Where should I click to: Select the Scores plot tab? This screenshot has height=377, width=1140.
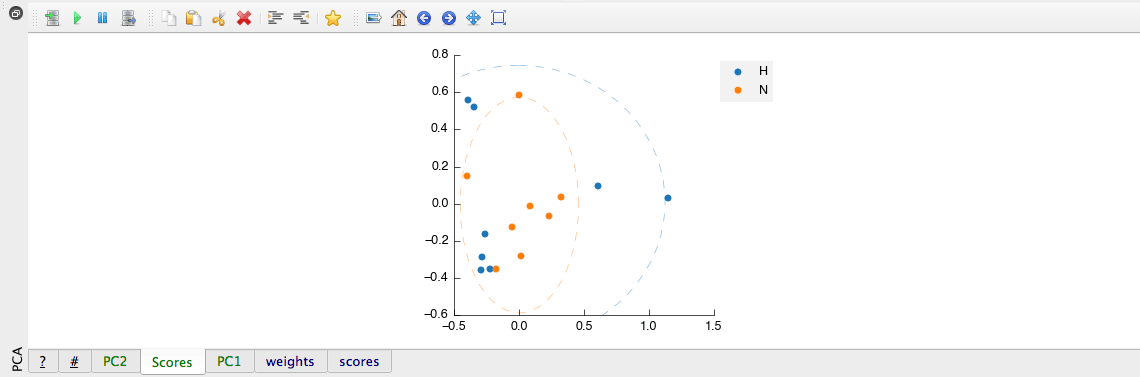click(x=172, y=362)
